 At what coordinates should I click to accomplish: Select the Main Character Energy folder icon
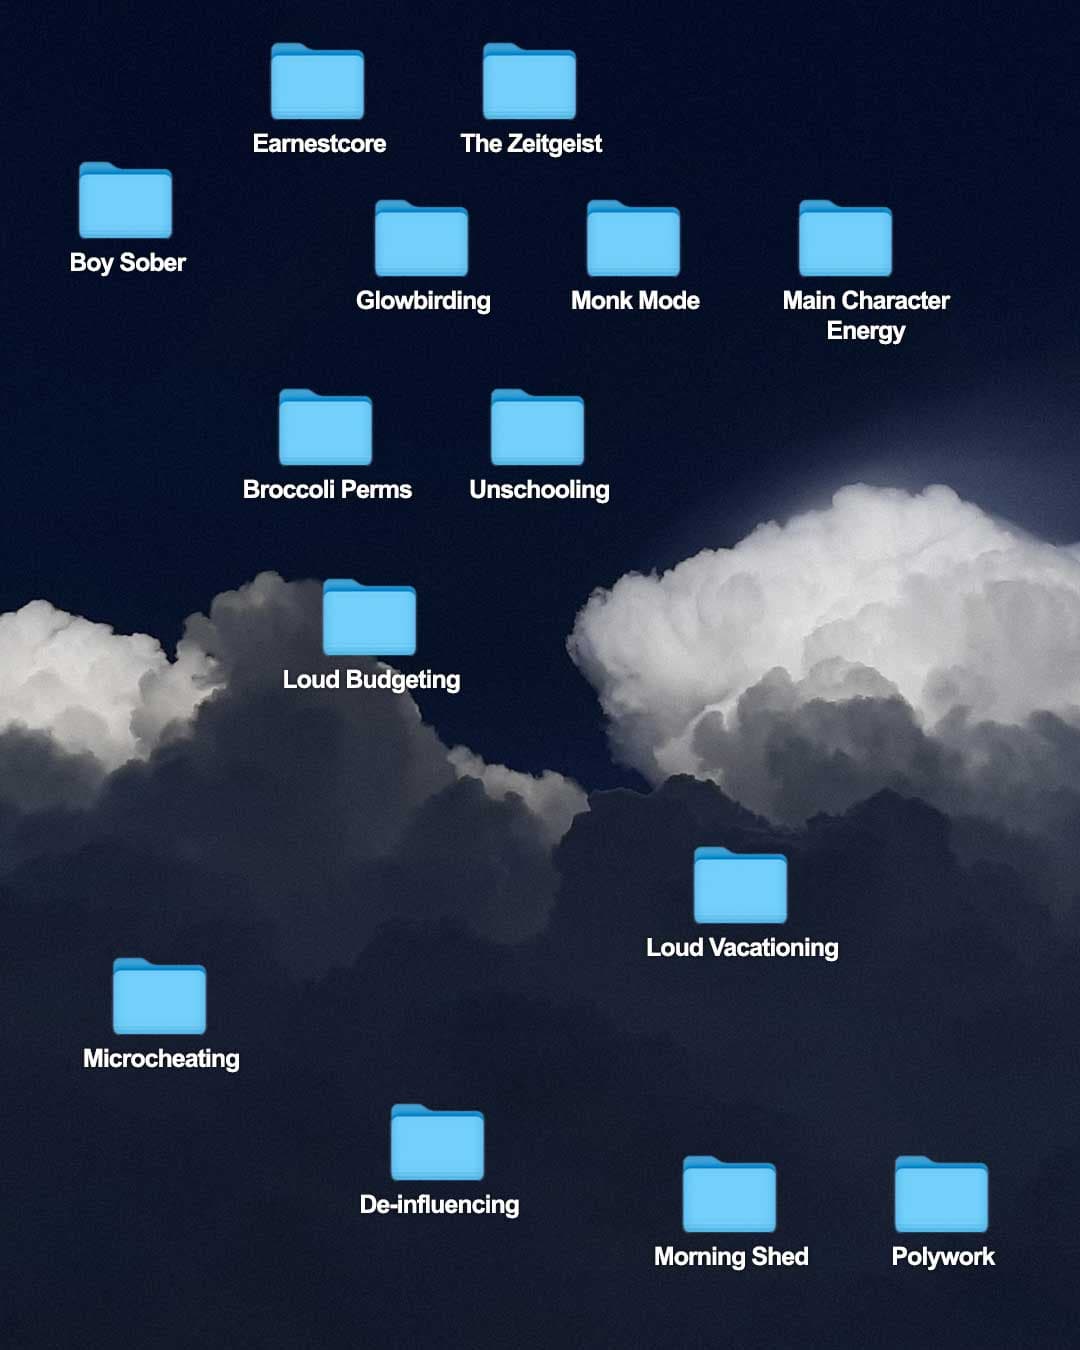click(845, 238)
